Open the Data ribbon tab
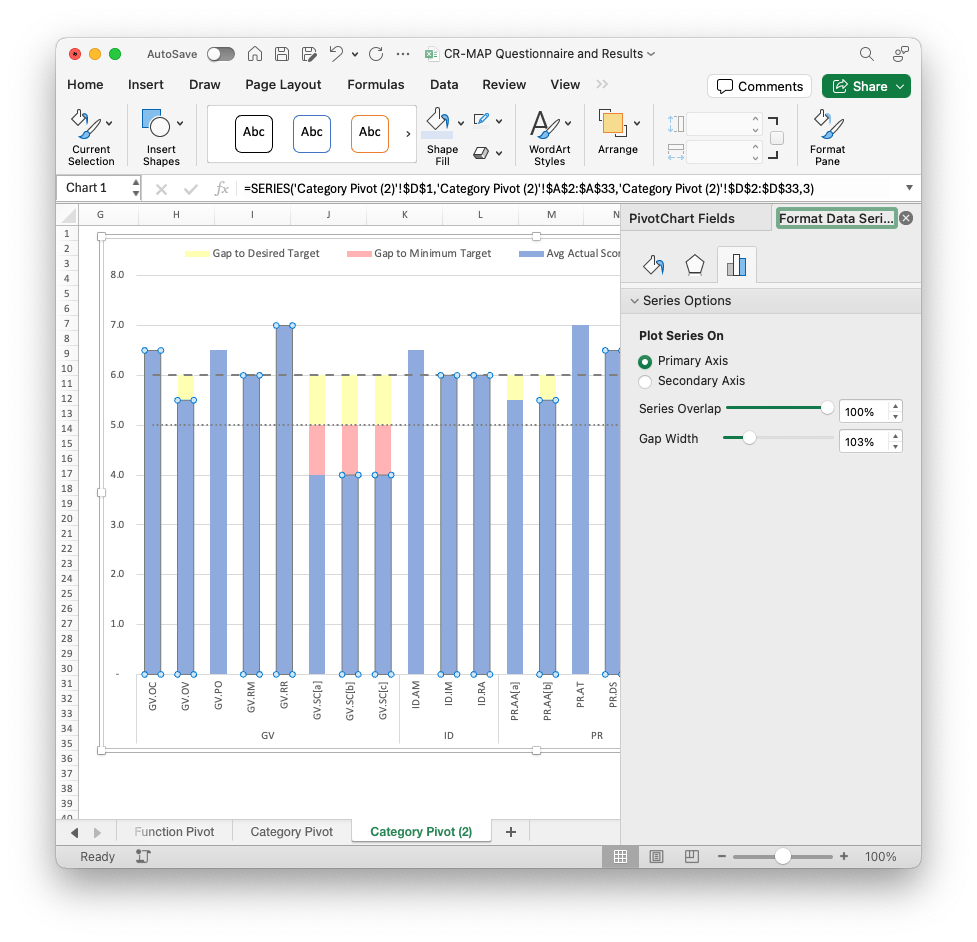The width and height of the screenshot is (977, 942). coord(444,85)
